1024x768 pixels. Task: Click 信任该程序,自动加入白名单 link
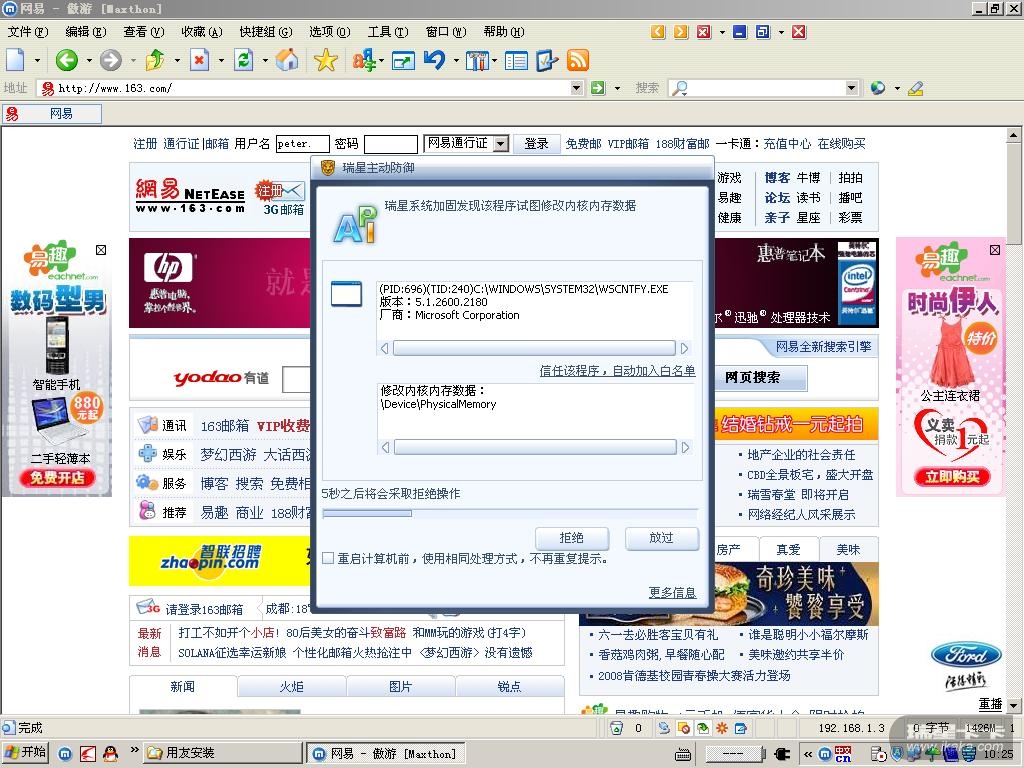click(617, 370)
